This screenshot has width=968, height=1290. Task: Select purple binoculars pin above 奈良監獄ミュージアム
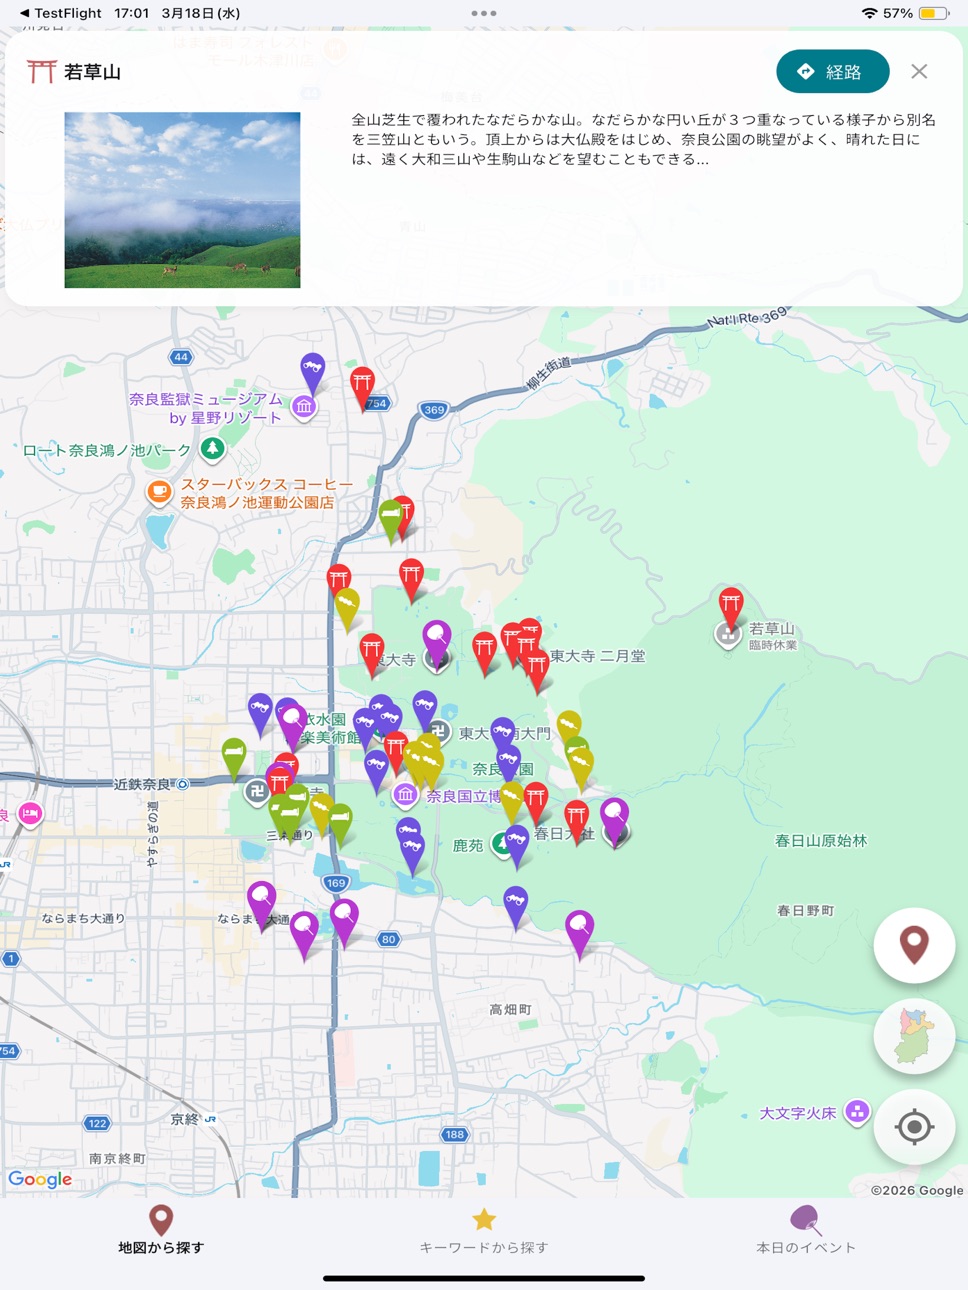pos(313,373)
